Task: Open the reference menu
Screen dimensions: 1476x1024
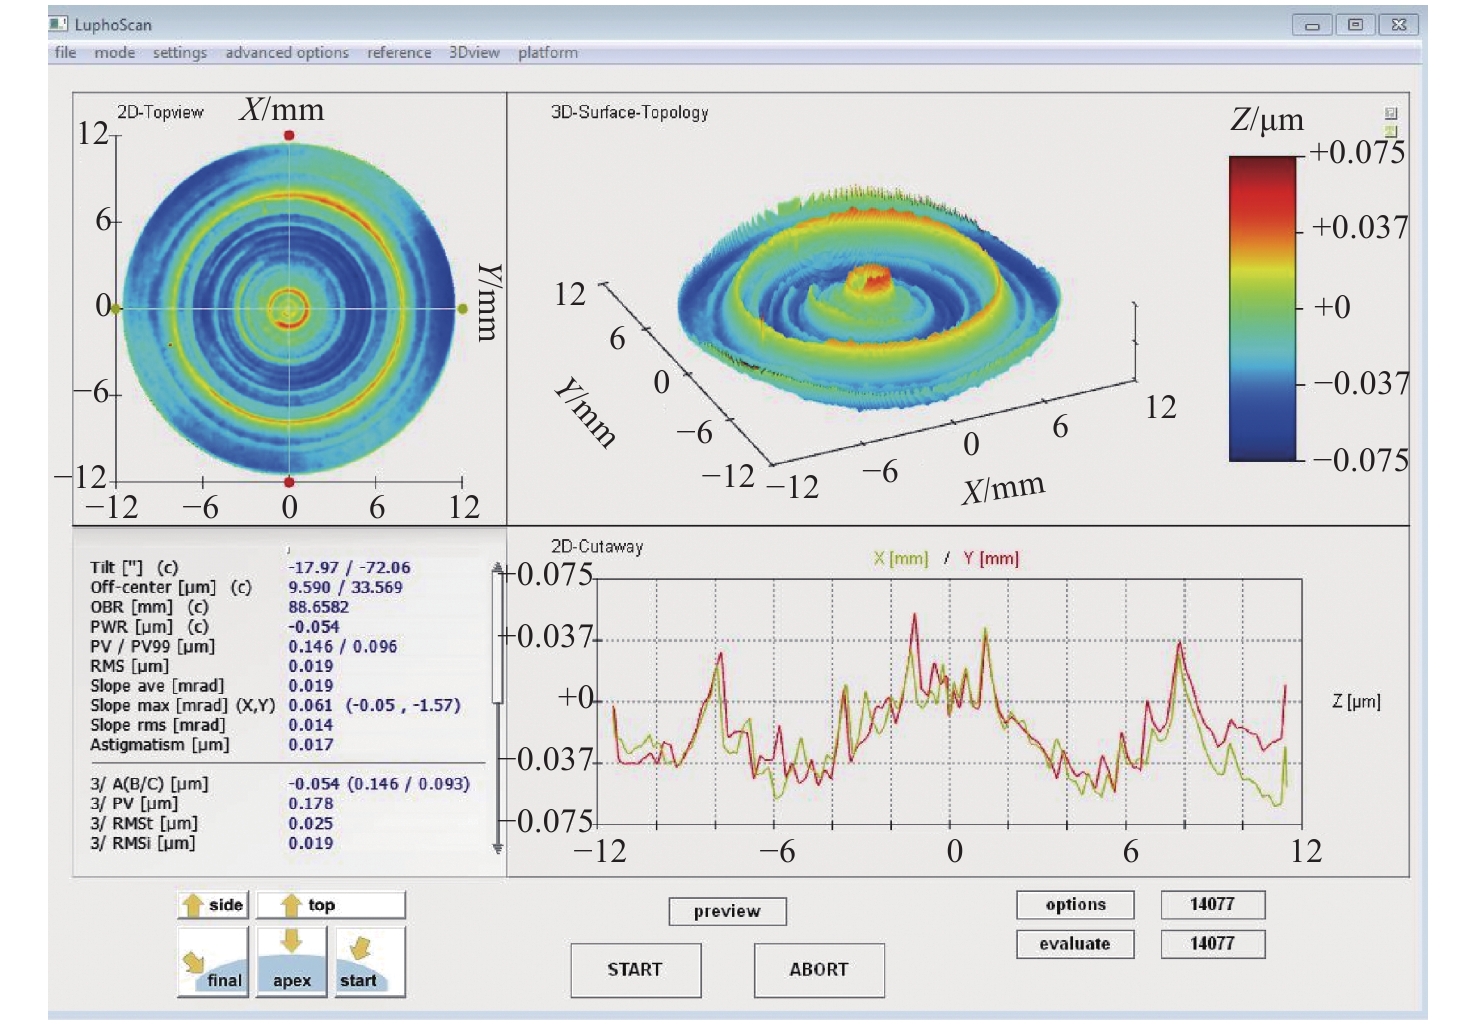Action: click(x=399, y=53)
